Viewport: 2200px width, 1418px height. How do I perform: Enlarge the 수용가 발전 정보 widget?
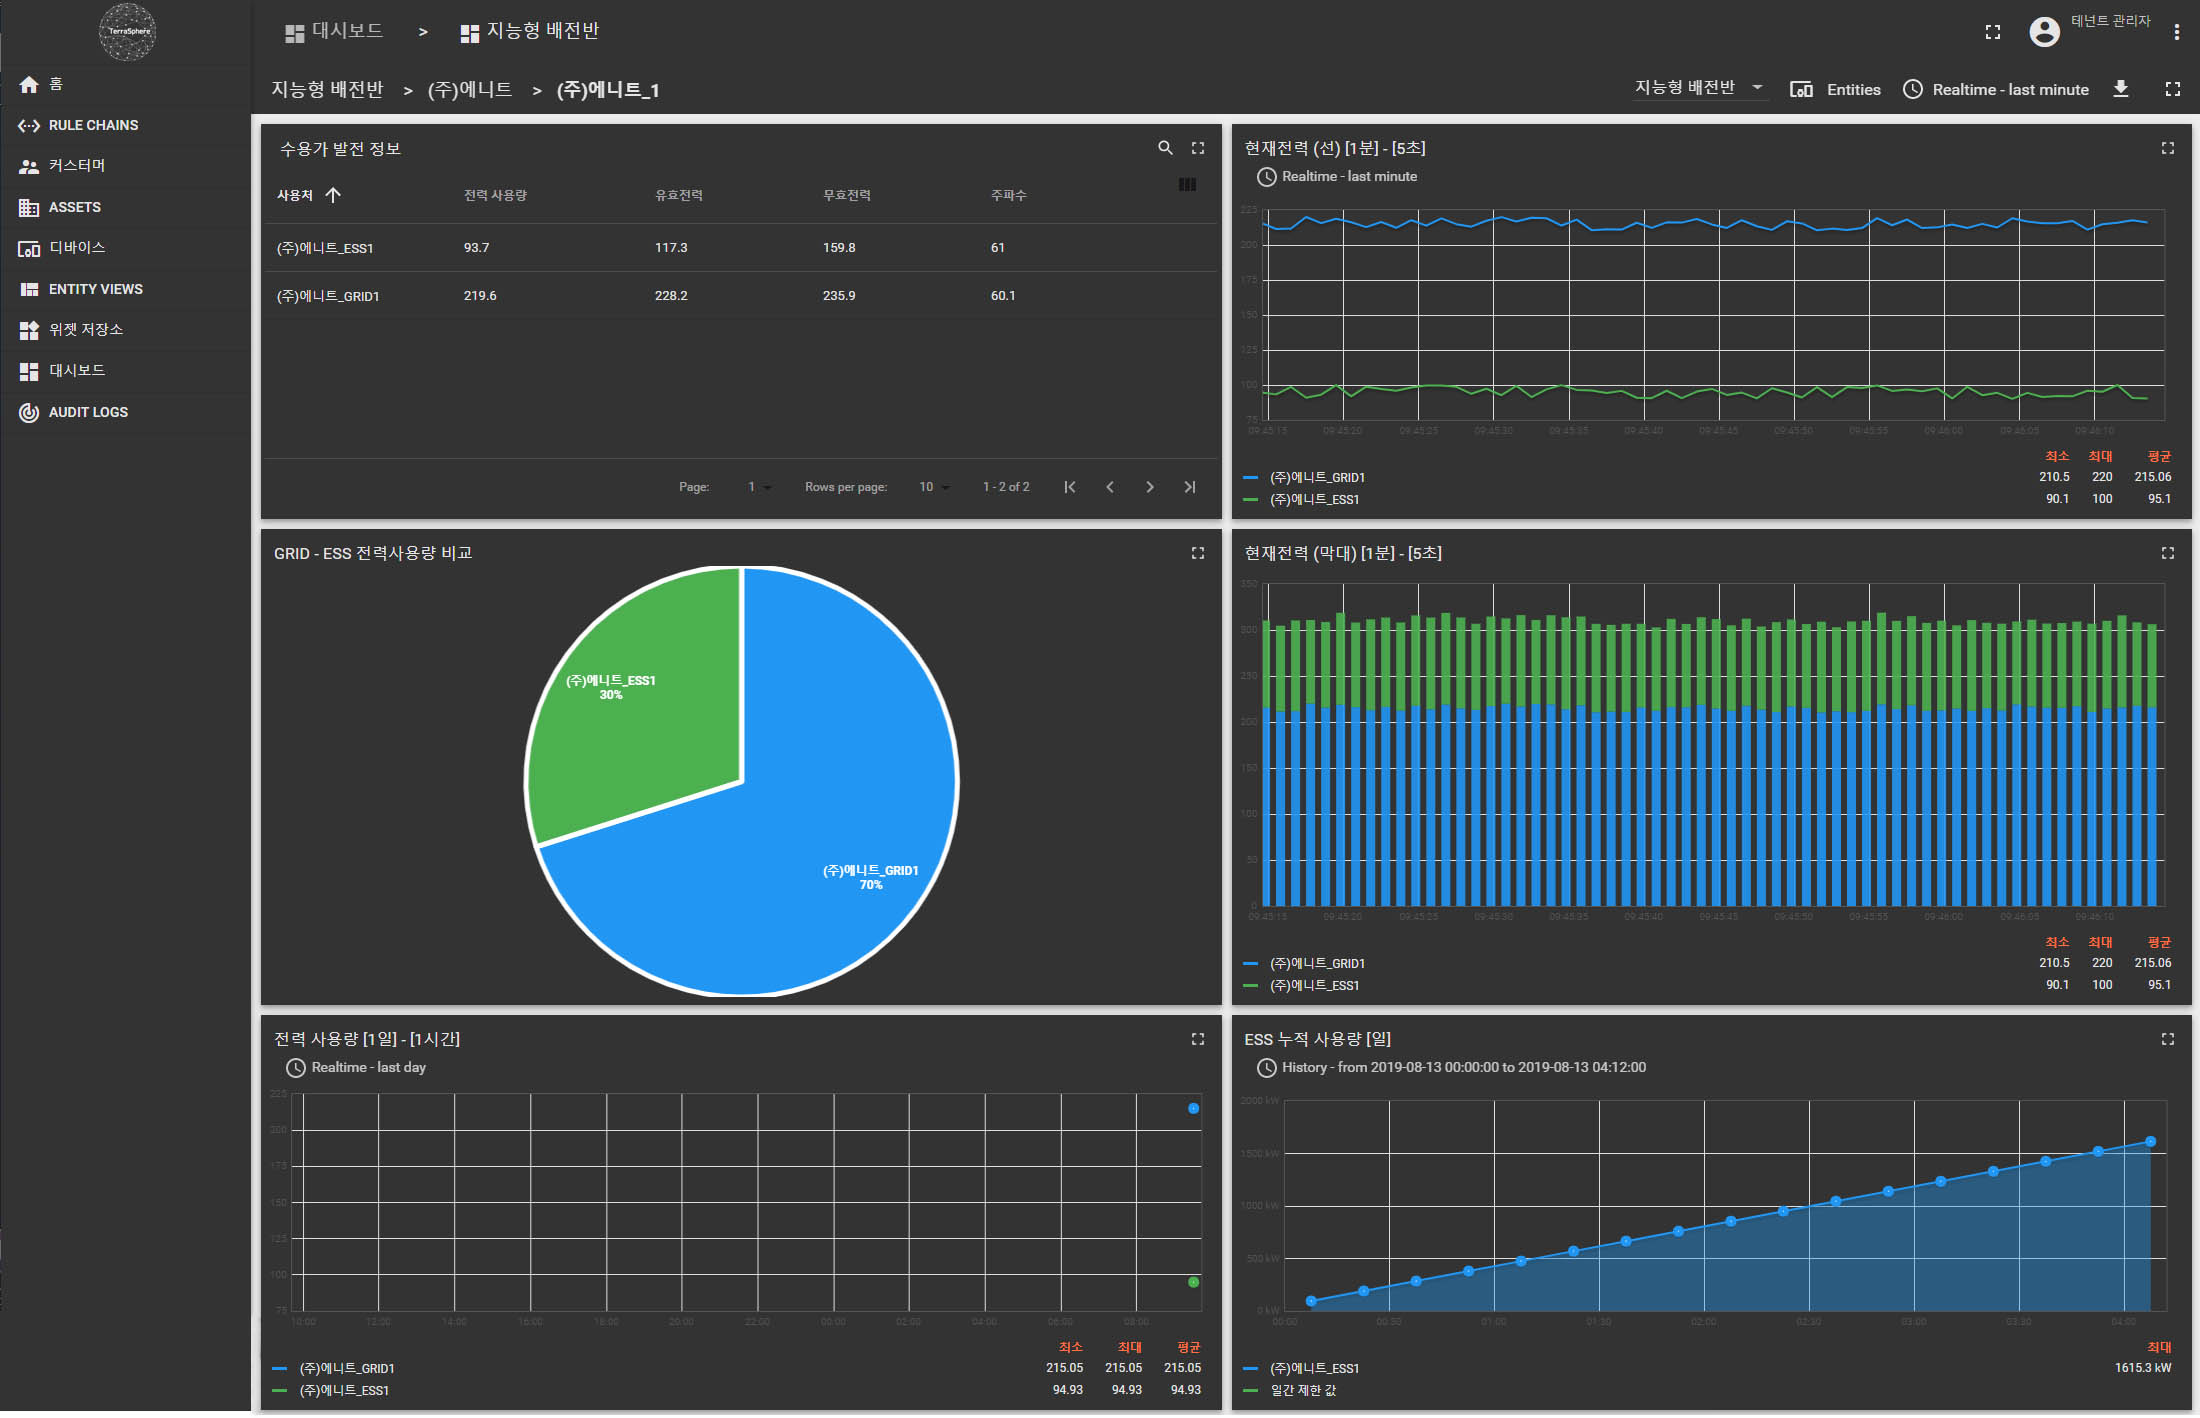(1197, 148)
